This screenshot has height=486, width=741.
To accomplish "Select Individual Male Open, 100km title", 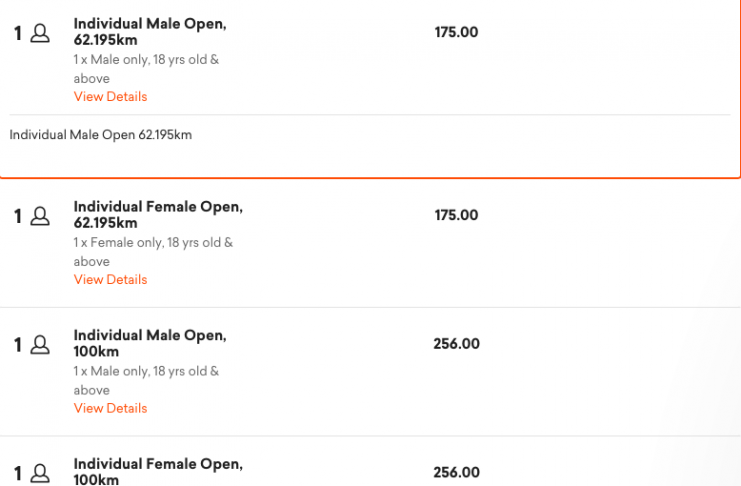I will [150, 343].
